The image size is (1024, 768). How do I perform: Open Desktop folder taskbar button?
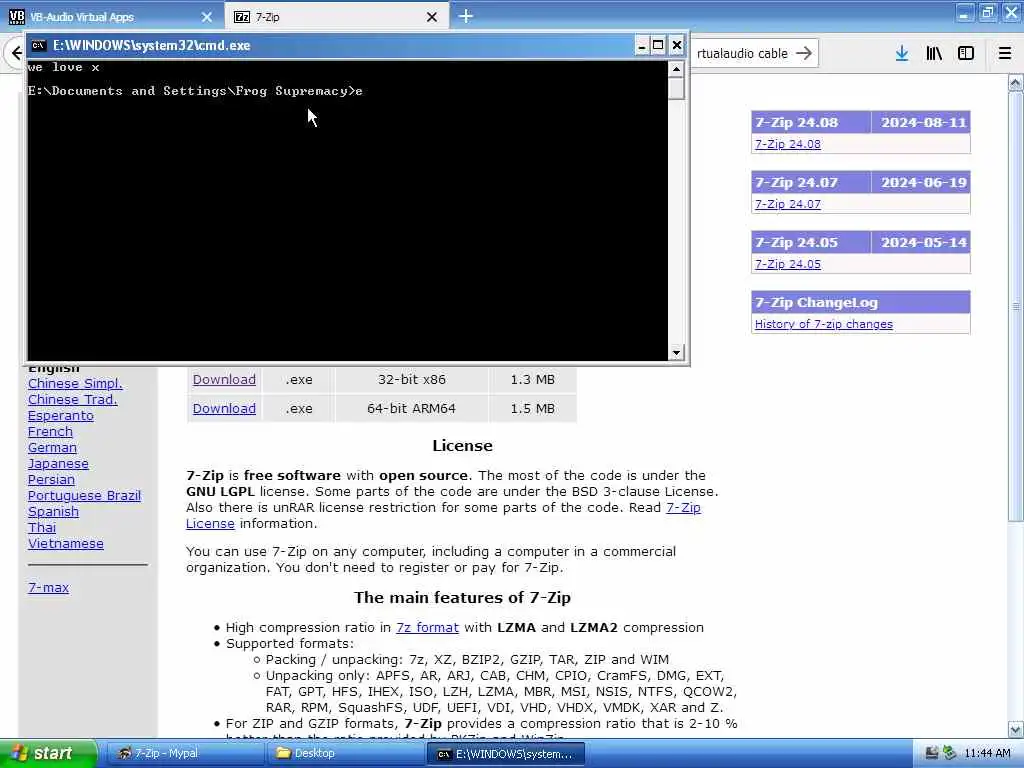[345, 754]
